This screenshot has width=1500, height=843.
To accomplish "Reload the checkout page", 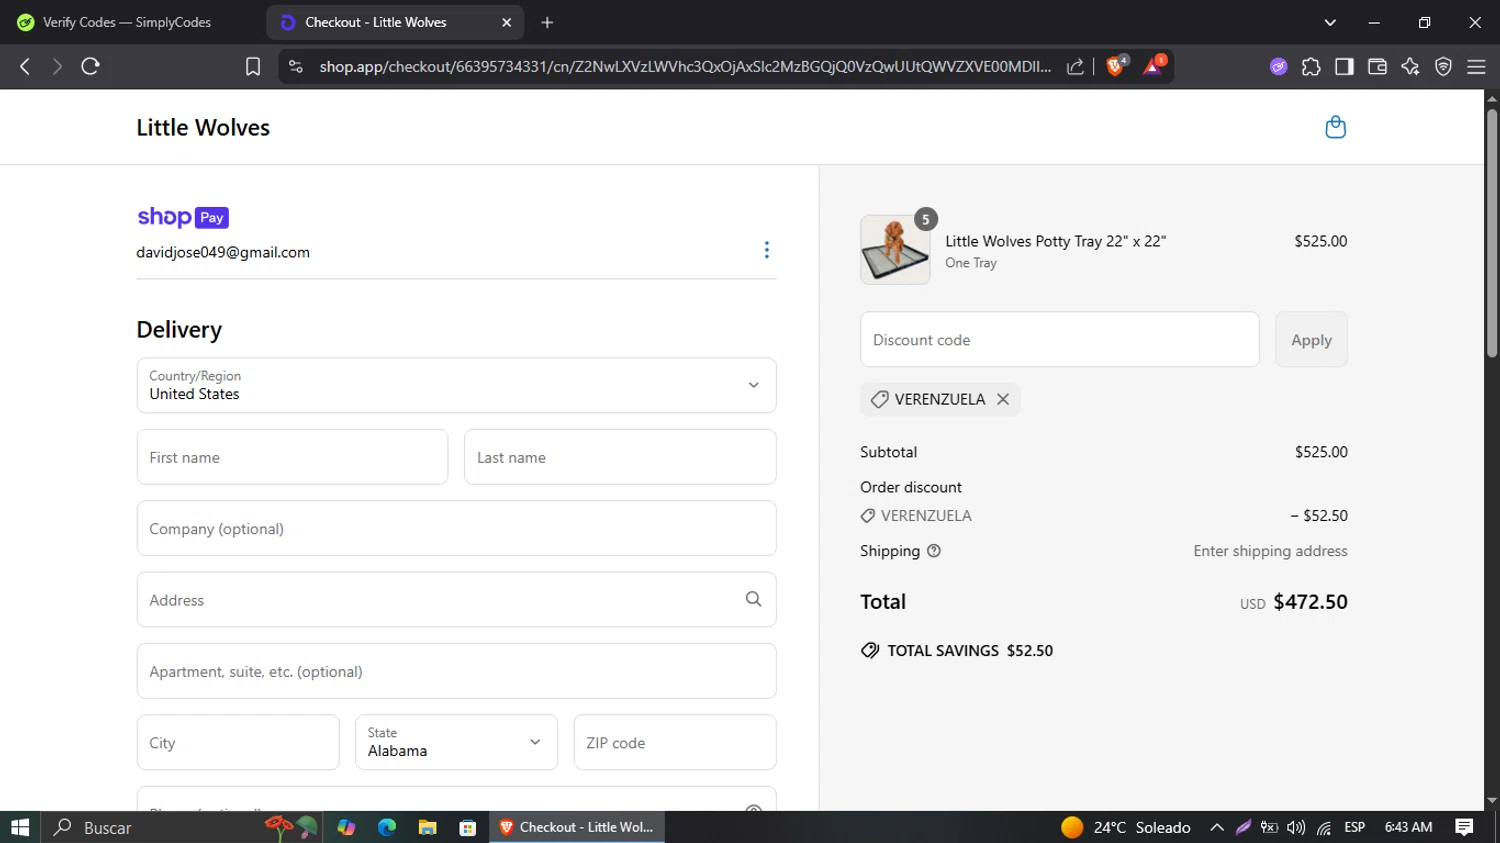I will point(90,66).
